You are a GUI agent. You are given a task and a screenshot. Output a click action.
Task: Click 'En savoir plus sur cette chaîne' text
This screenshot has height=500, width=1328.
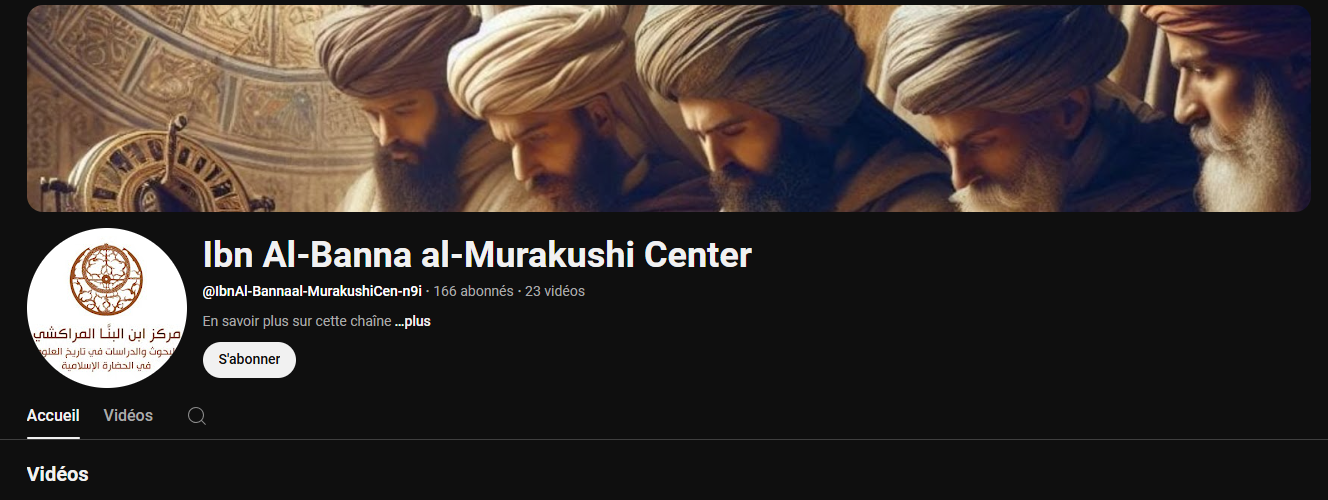(x=296, y=322)
